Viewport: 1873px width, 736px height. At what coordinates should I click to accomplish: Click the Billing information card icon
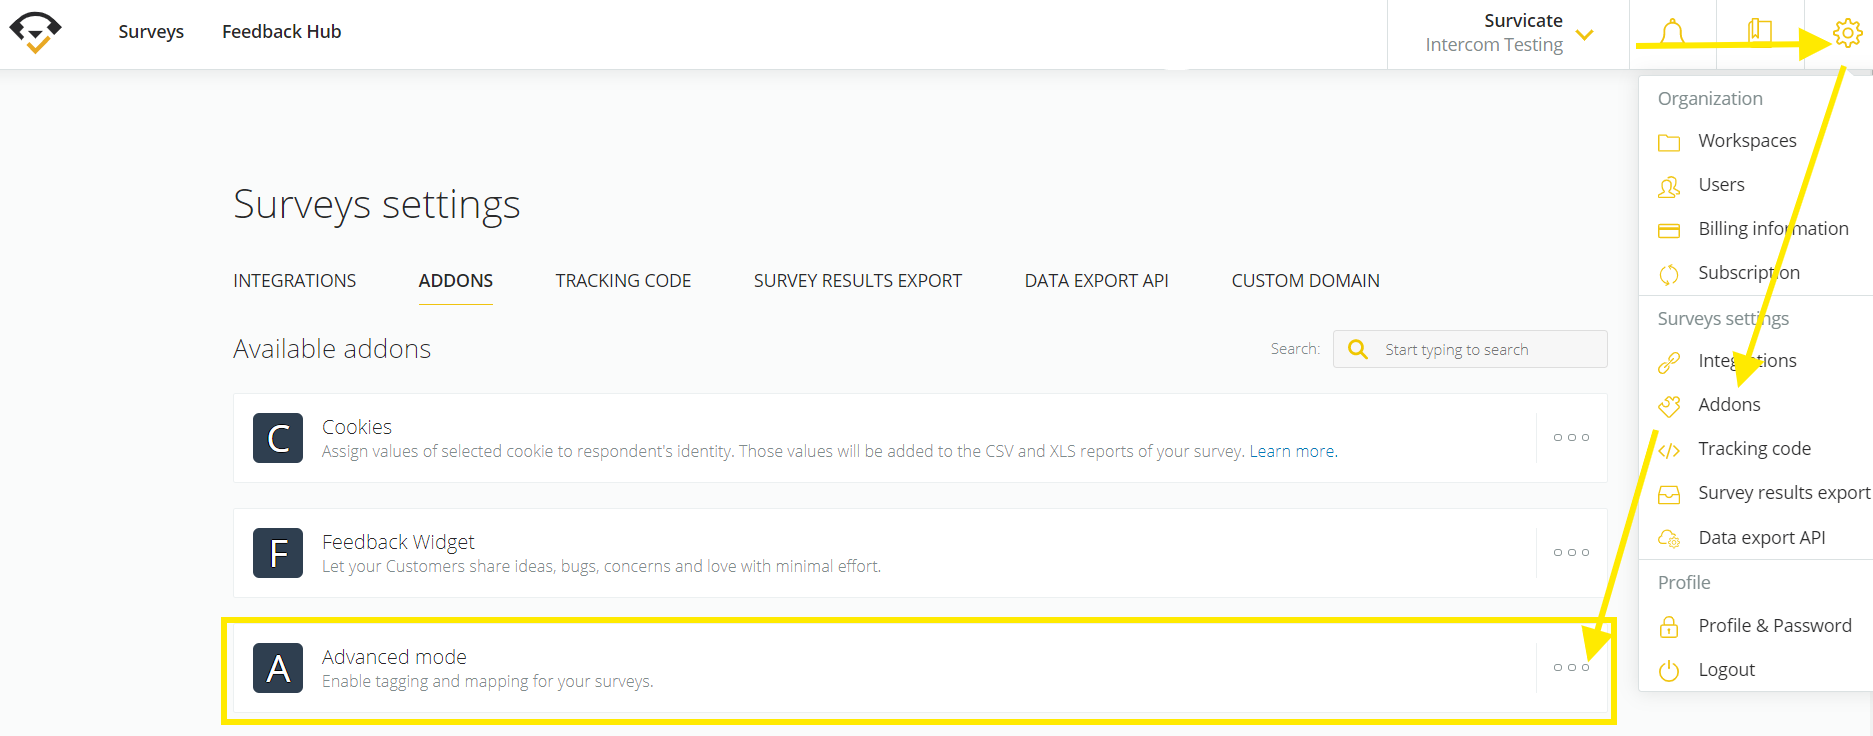1669,230
